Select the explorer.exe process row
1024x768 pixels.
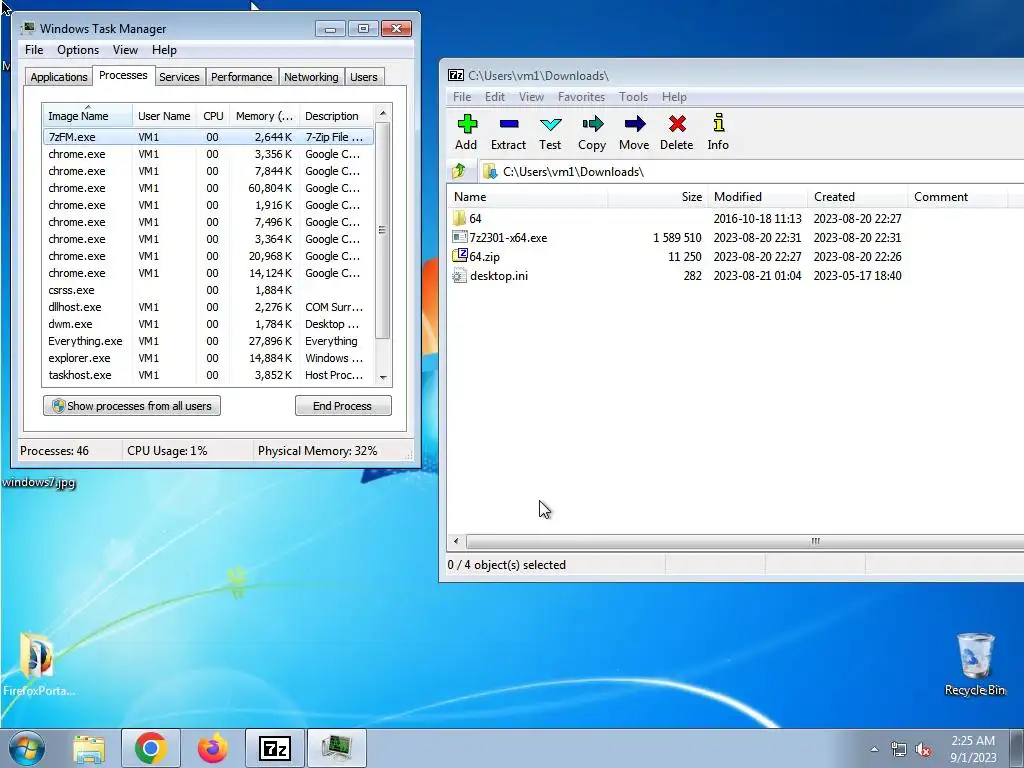tap(208, 358)
